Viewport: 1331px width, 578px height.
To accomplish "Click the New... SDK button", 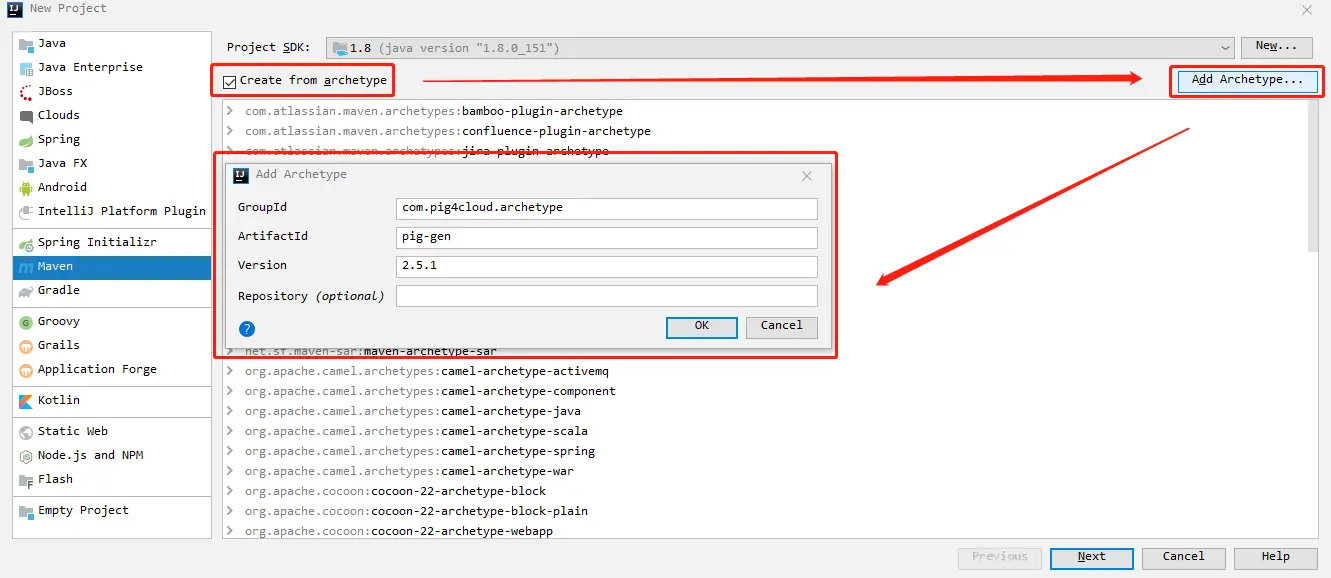I will [x=1277, y=47].
